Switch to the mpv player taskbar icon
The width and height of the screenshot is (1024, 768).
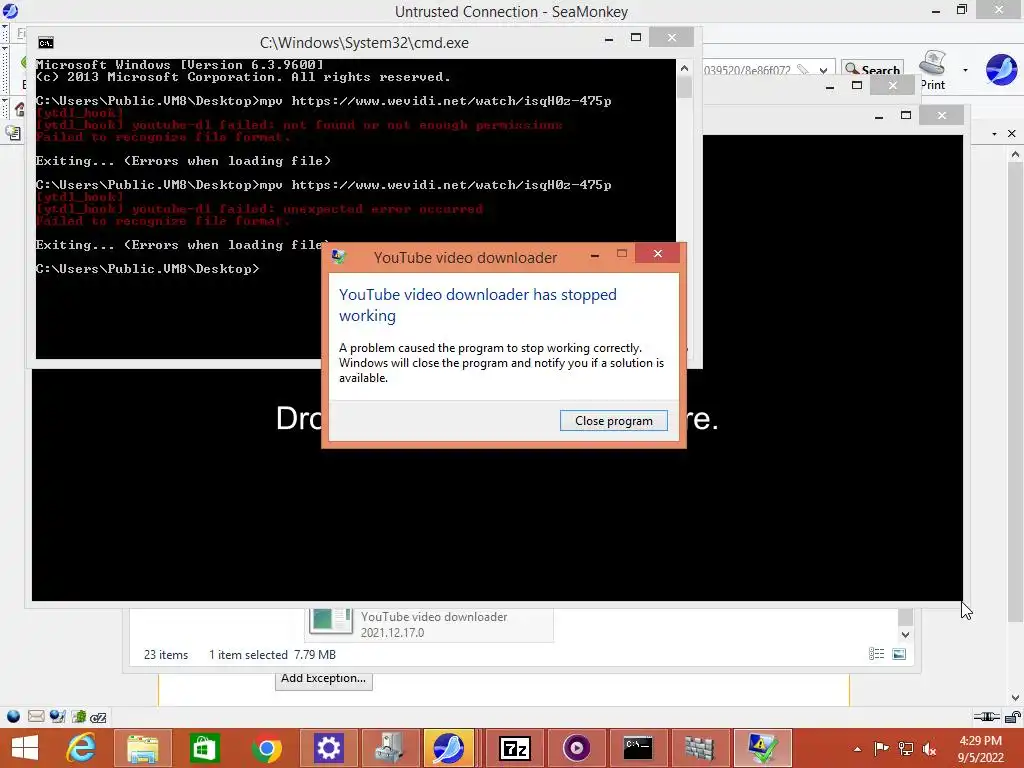576,748
